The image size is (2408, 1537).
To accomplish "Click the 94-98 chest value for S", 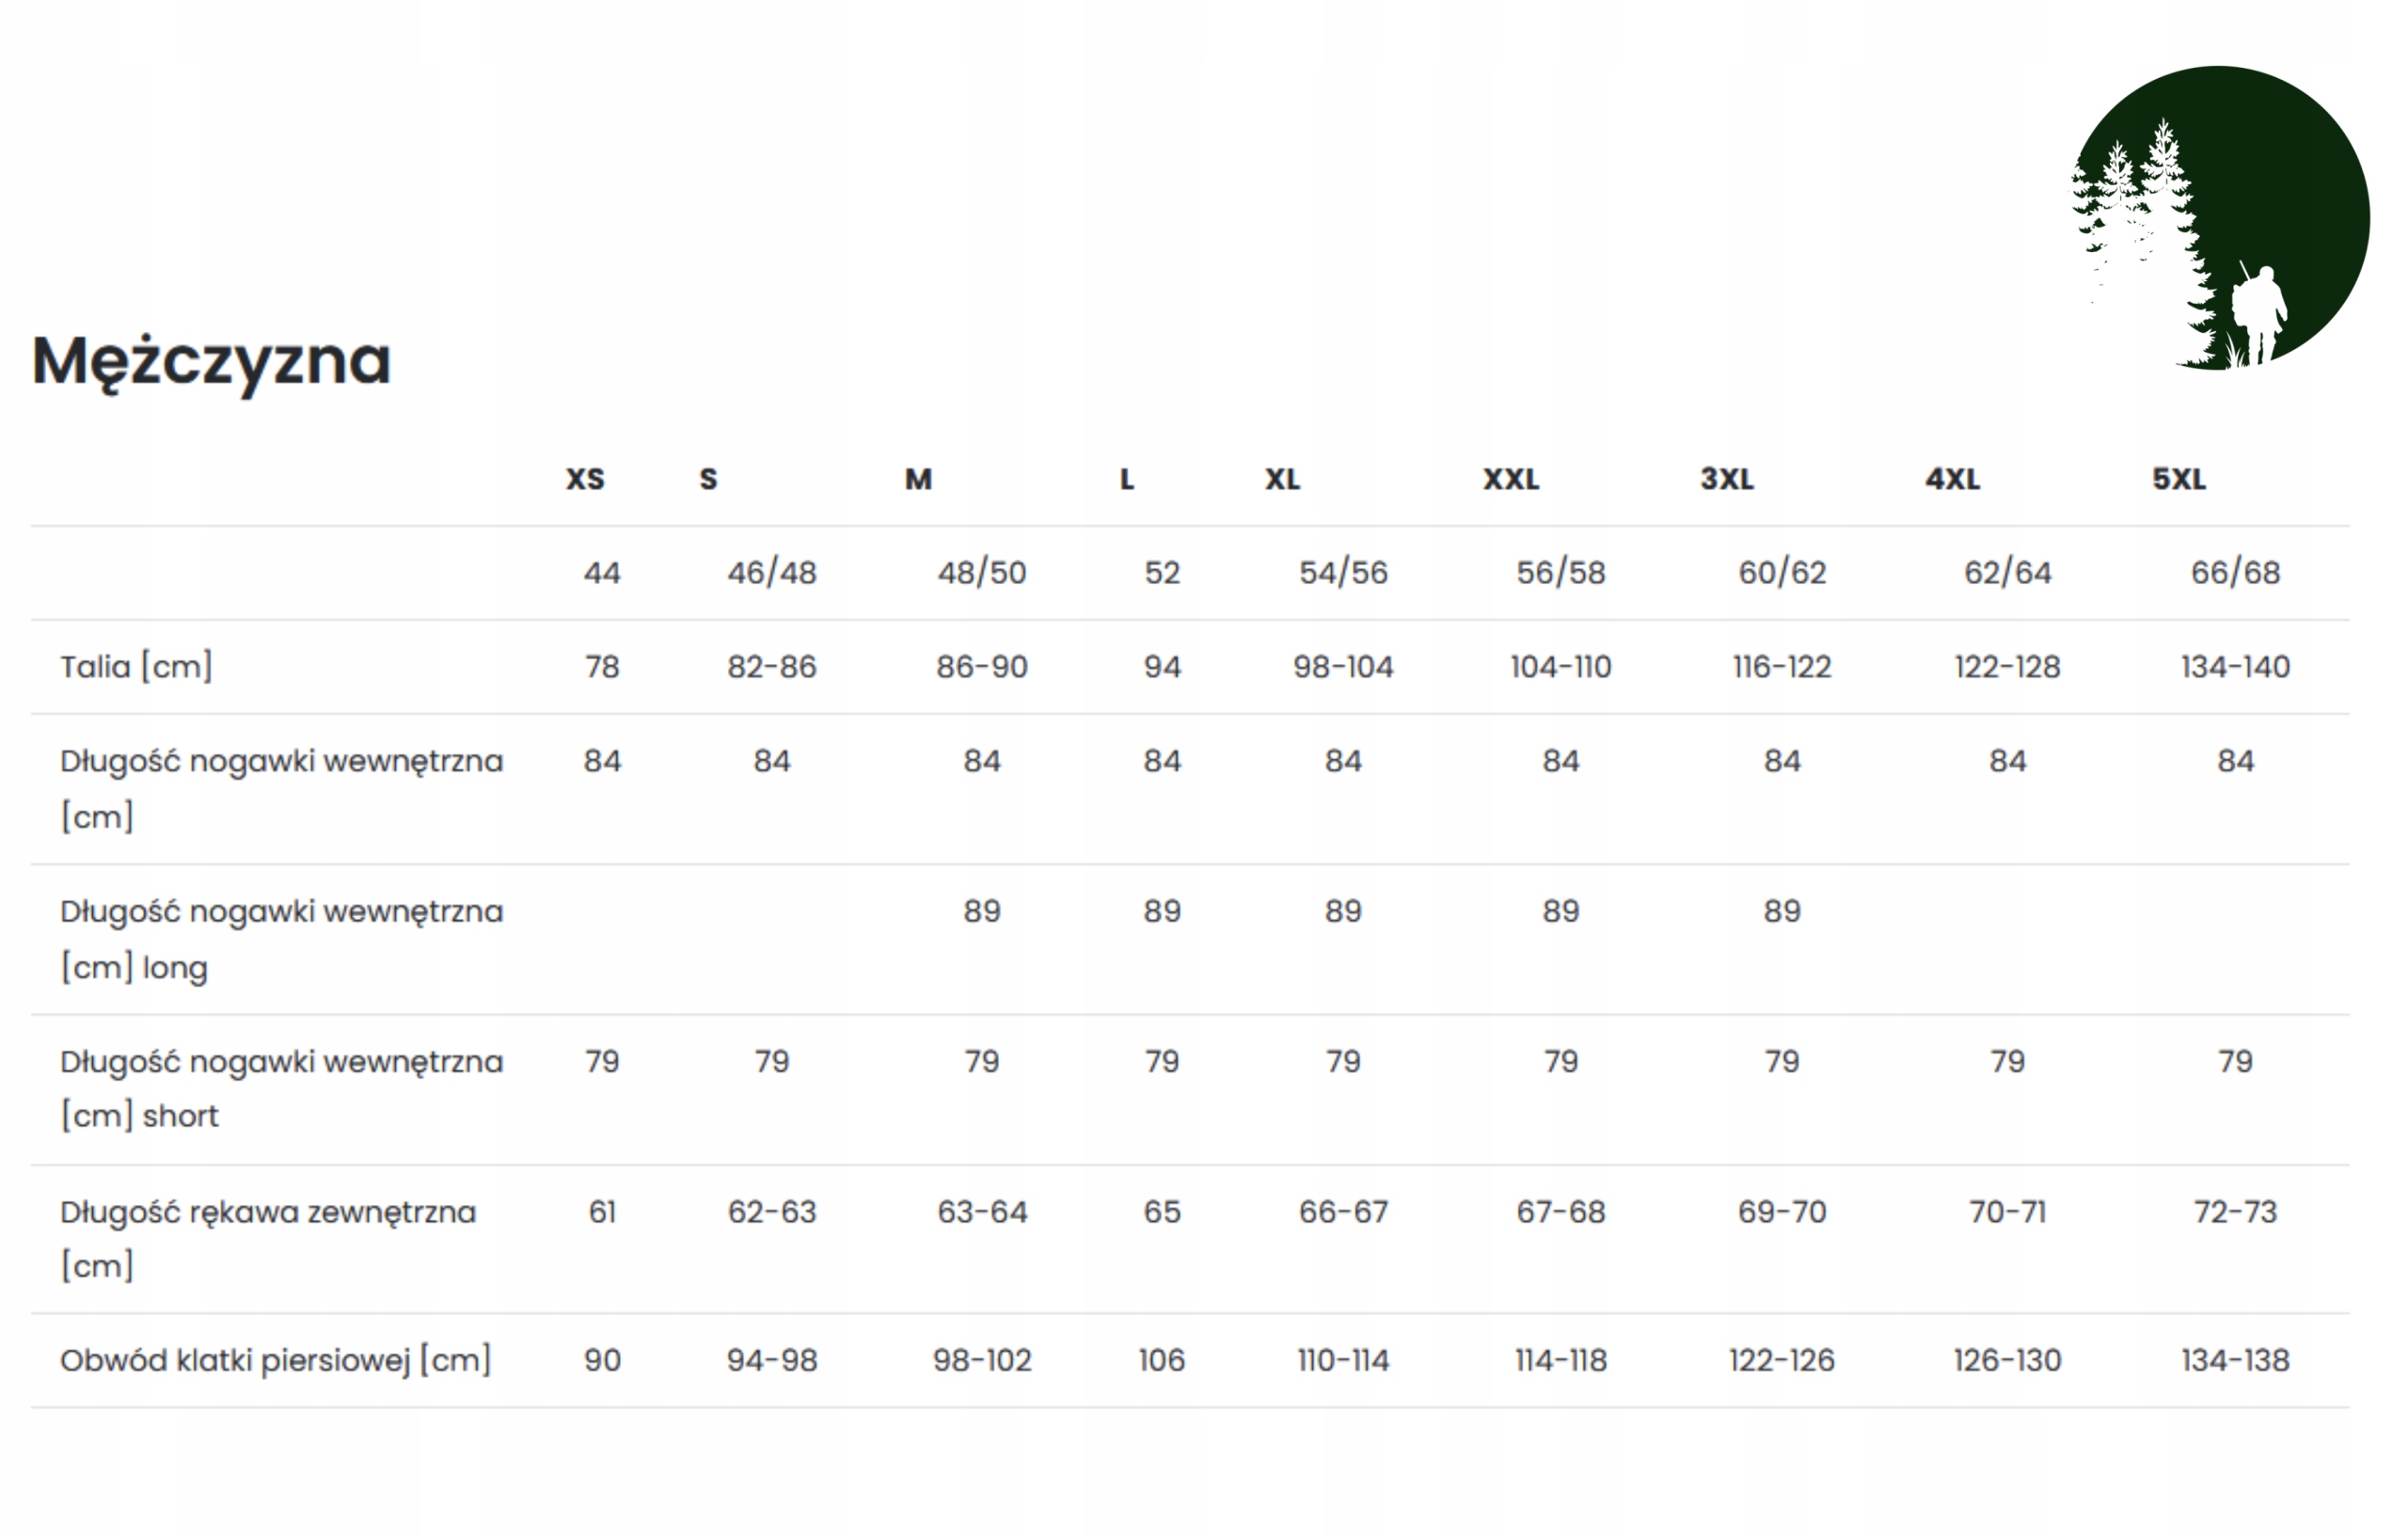I will point(771,1360).
